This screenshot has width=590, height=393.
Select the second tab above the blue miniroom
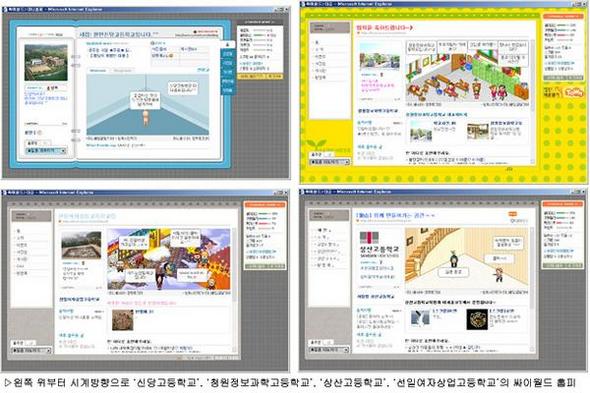click(x=122, y=70)
